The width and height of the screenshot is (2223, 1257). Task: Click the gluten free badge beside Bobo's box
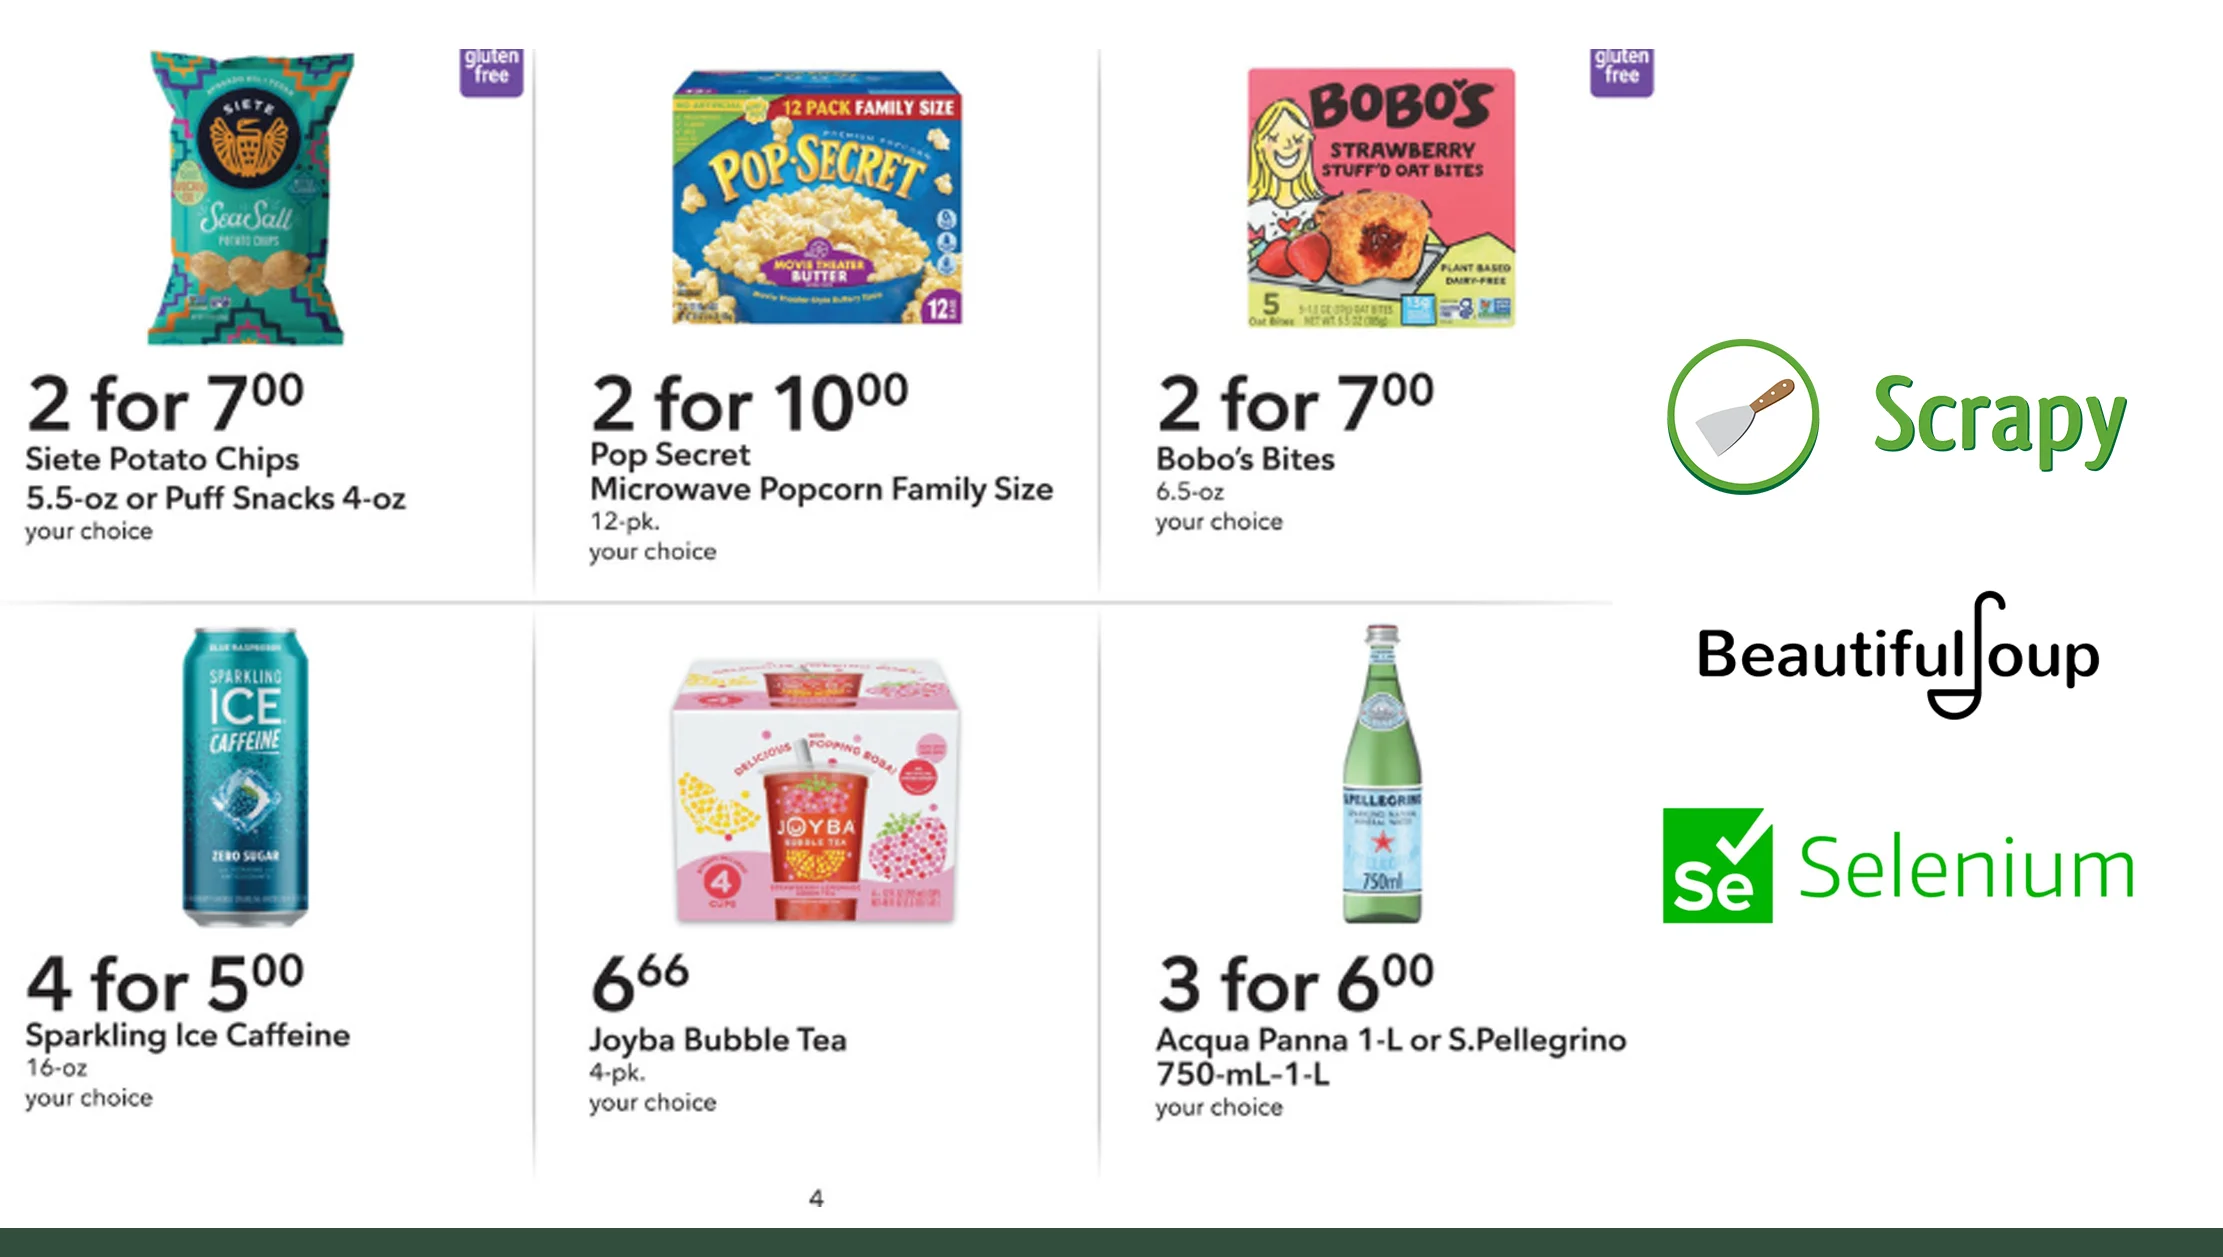[1621, 71]
